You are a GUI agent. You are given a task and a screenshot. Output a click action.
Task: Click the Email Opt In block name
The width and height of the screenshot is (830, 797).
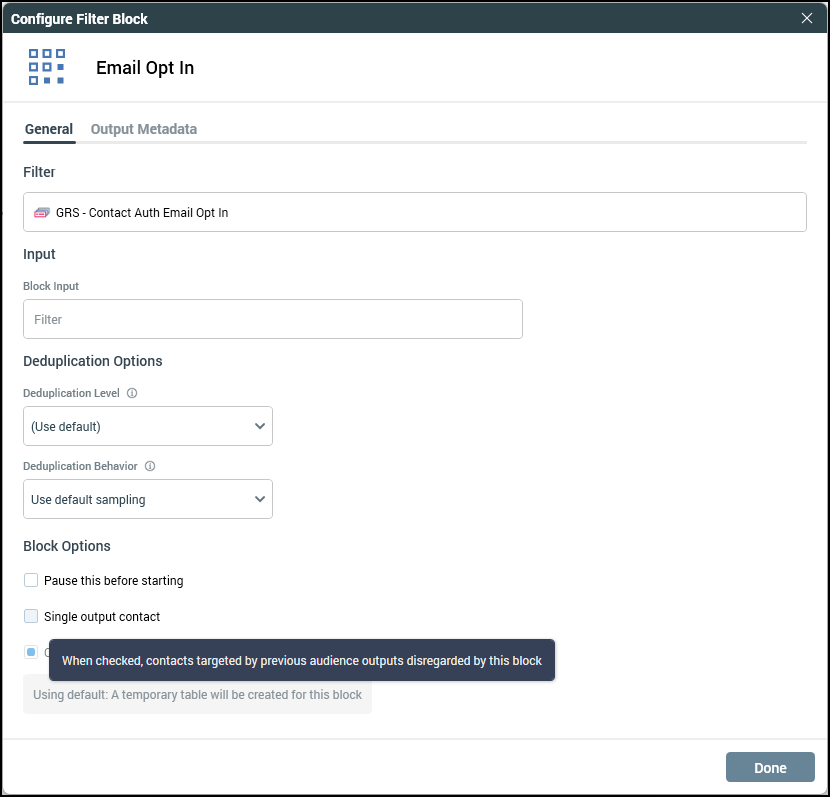coord(145,68)
